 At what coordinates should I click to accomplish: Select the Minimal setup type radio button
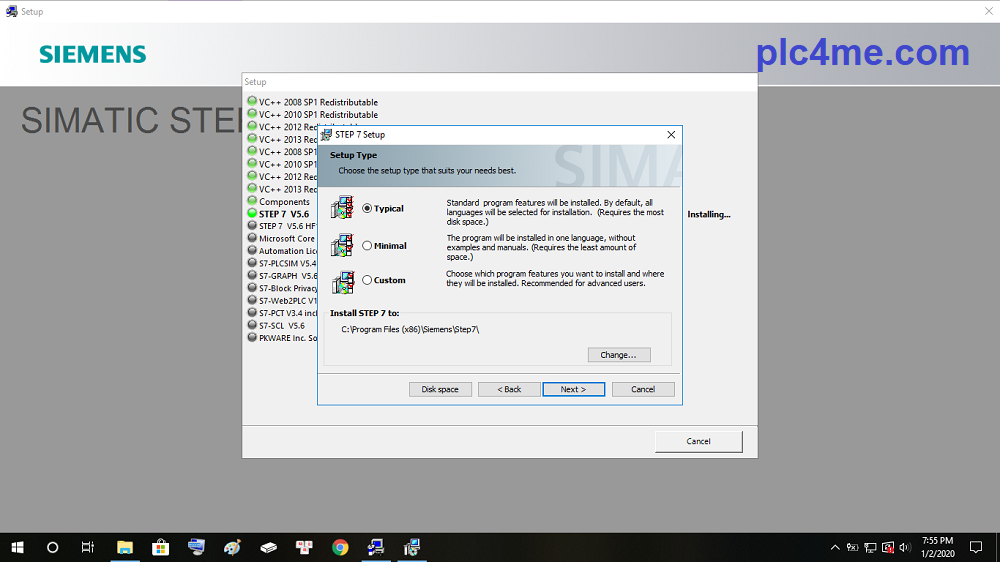pos(367,246)
